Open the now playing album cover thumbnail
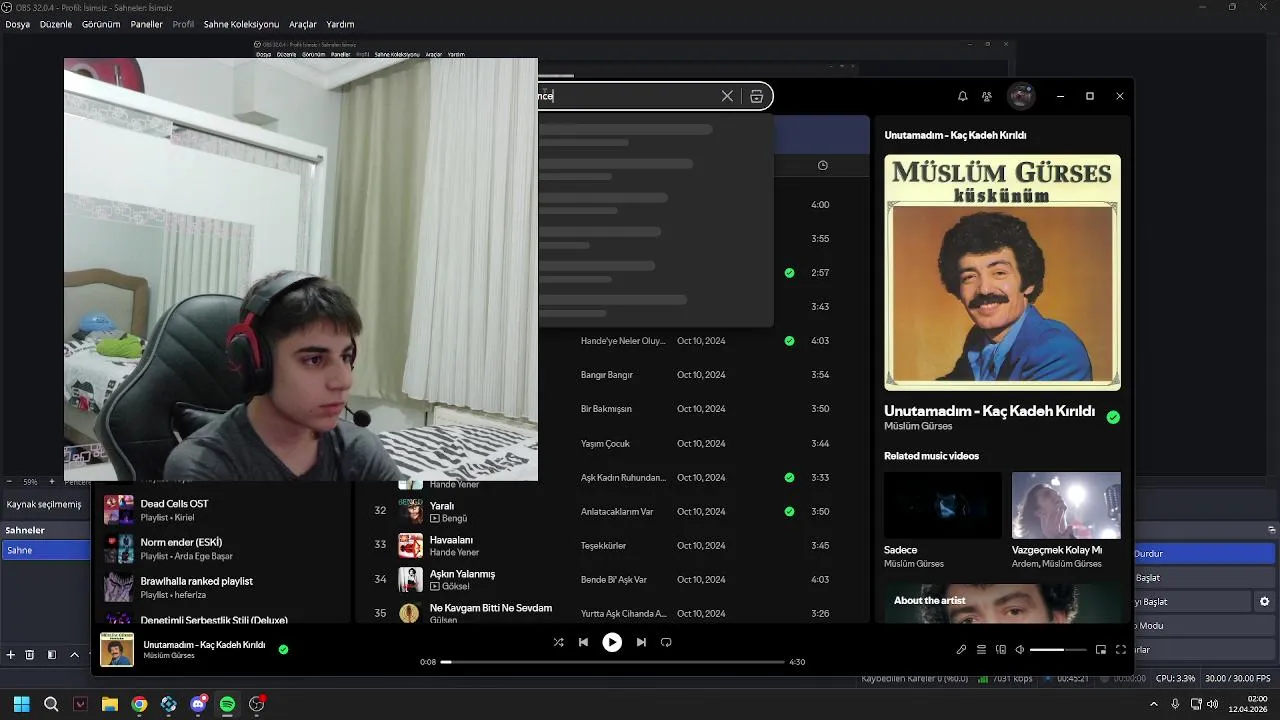1280x720 pixels. [x=117, y=649]
